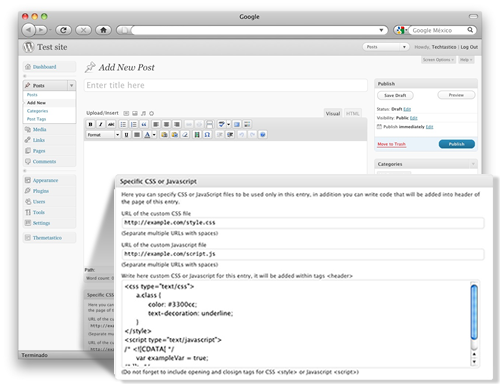Add video via Upload/Insert
Viewport: 500px width, 384px height.
point(135,113)
